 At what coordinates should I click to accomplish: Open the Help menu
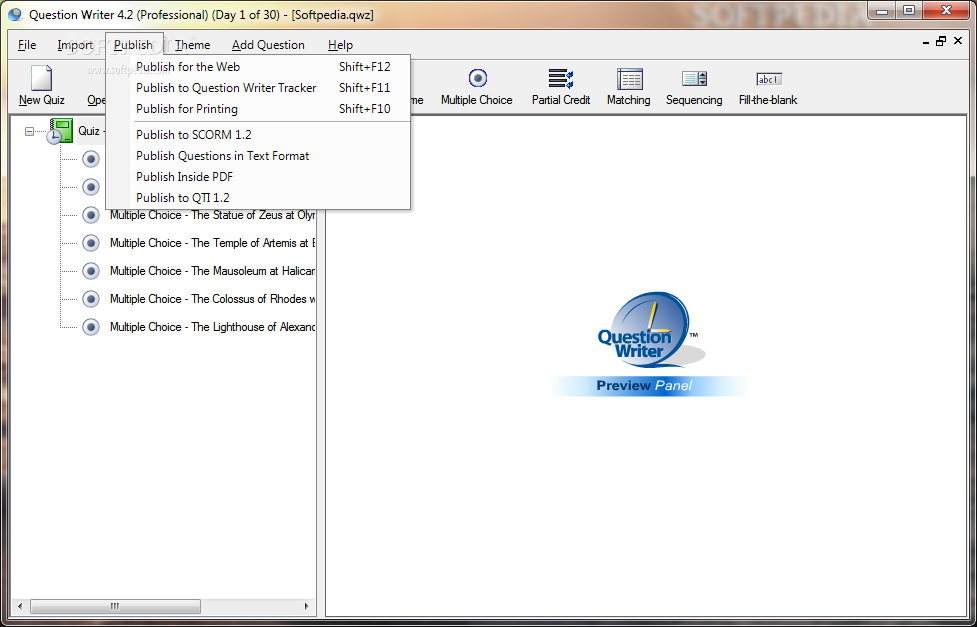[340, 45]
